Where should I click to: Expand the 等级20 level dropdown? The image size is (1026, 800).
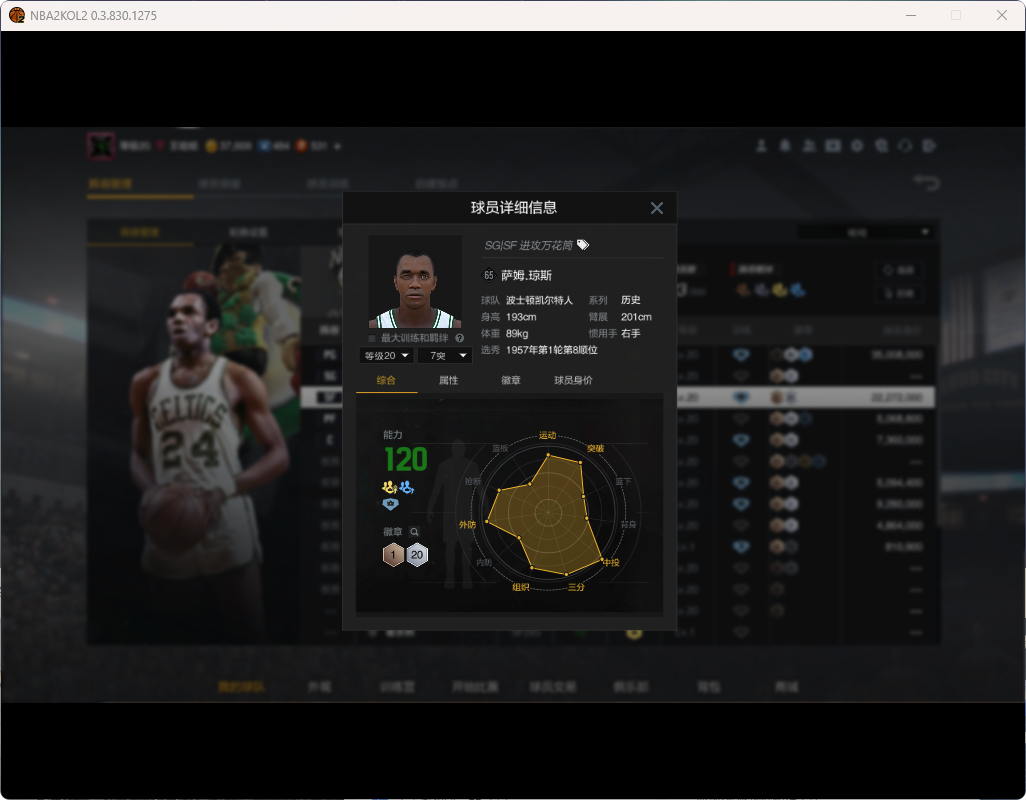pos(386,355)
